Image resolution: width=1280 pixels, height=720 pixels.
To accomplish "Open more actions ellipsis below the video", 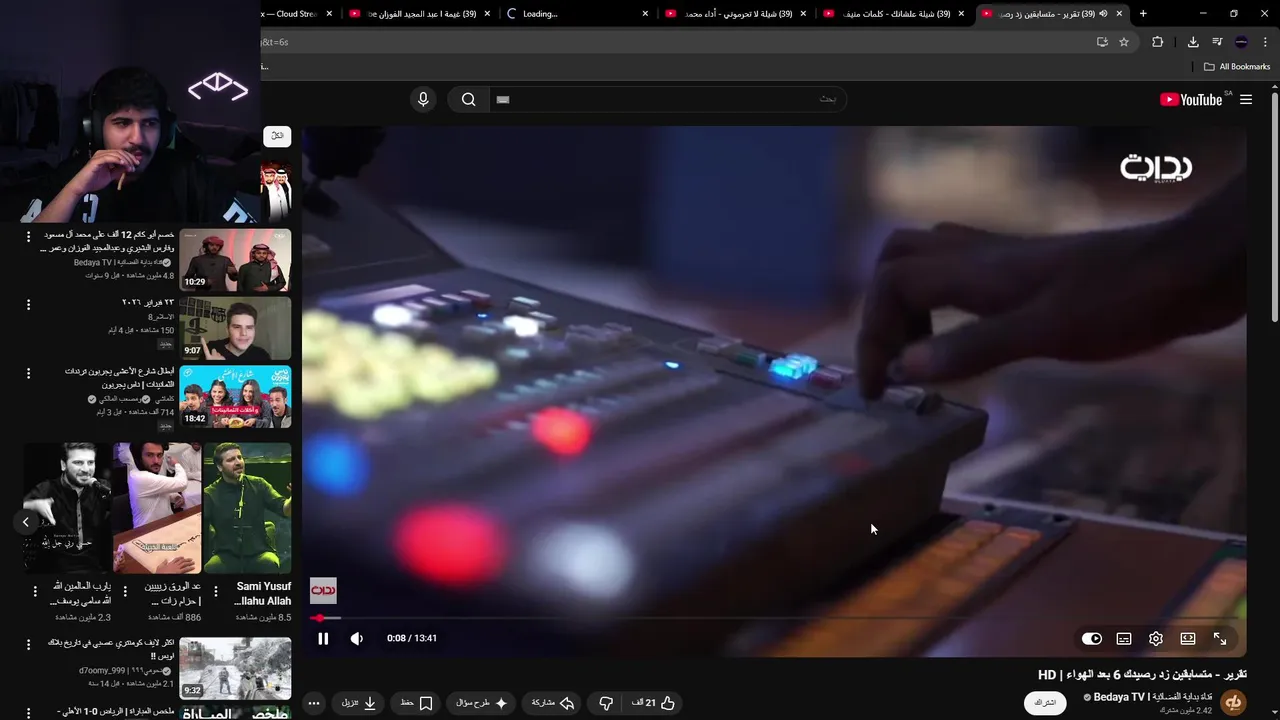I will click(x=314, y=703).
